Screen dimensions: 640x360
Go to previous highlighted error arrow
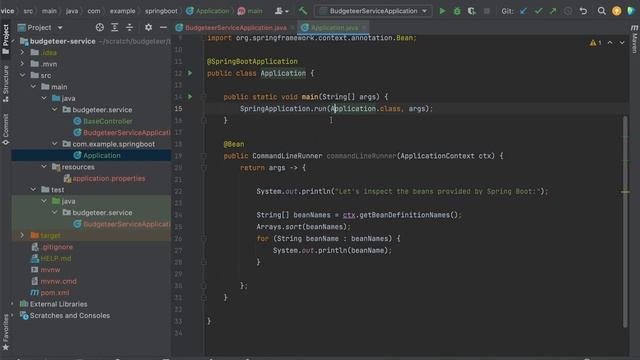[x=610, y=42]
